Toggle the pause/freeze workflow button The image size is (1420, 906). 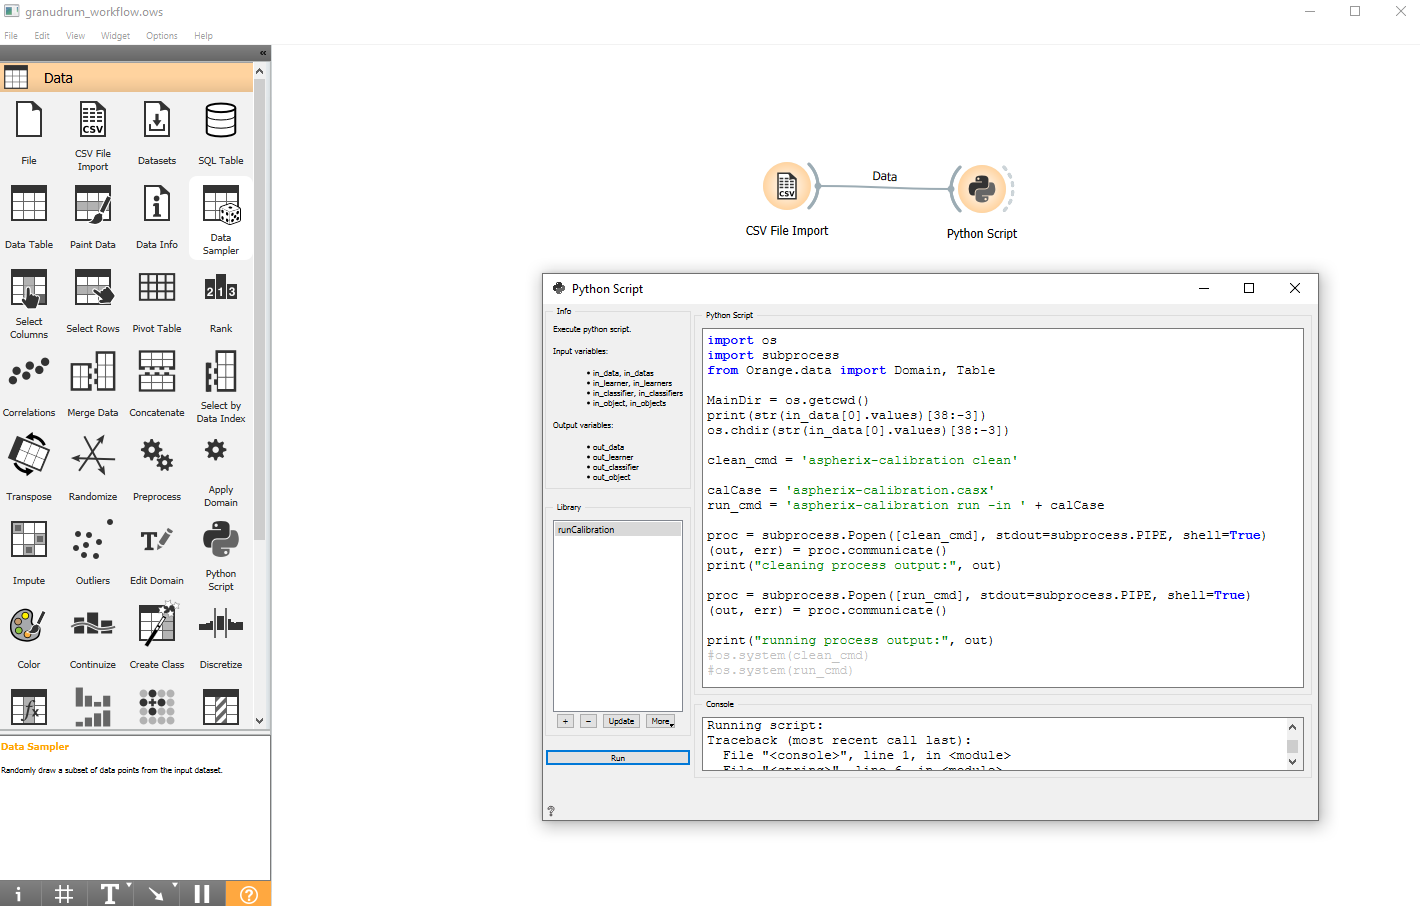point(202,893)
